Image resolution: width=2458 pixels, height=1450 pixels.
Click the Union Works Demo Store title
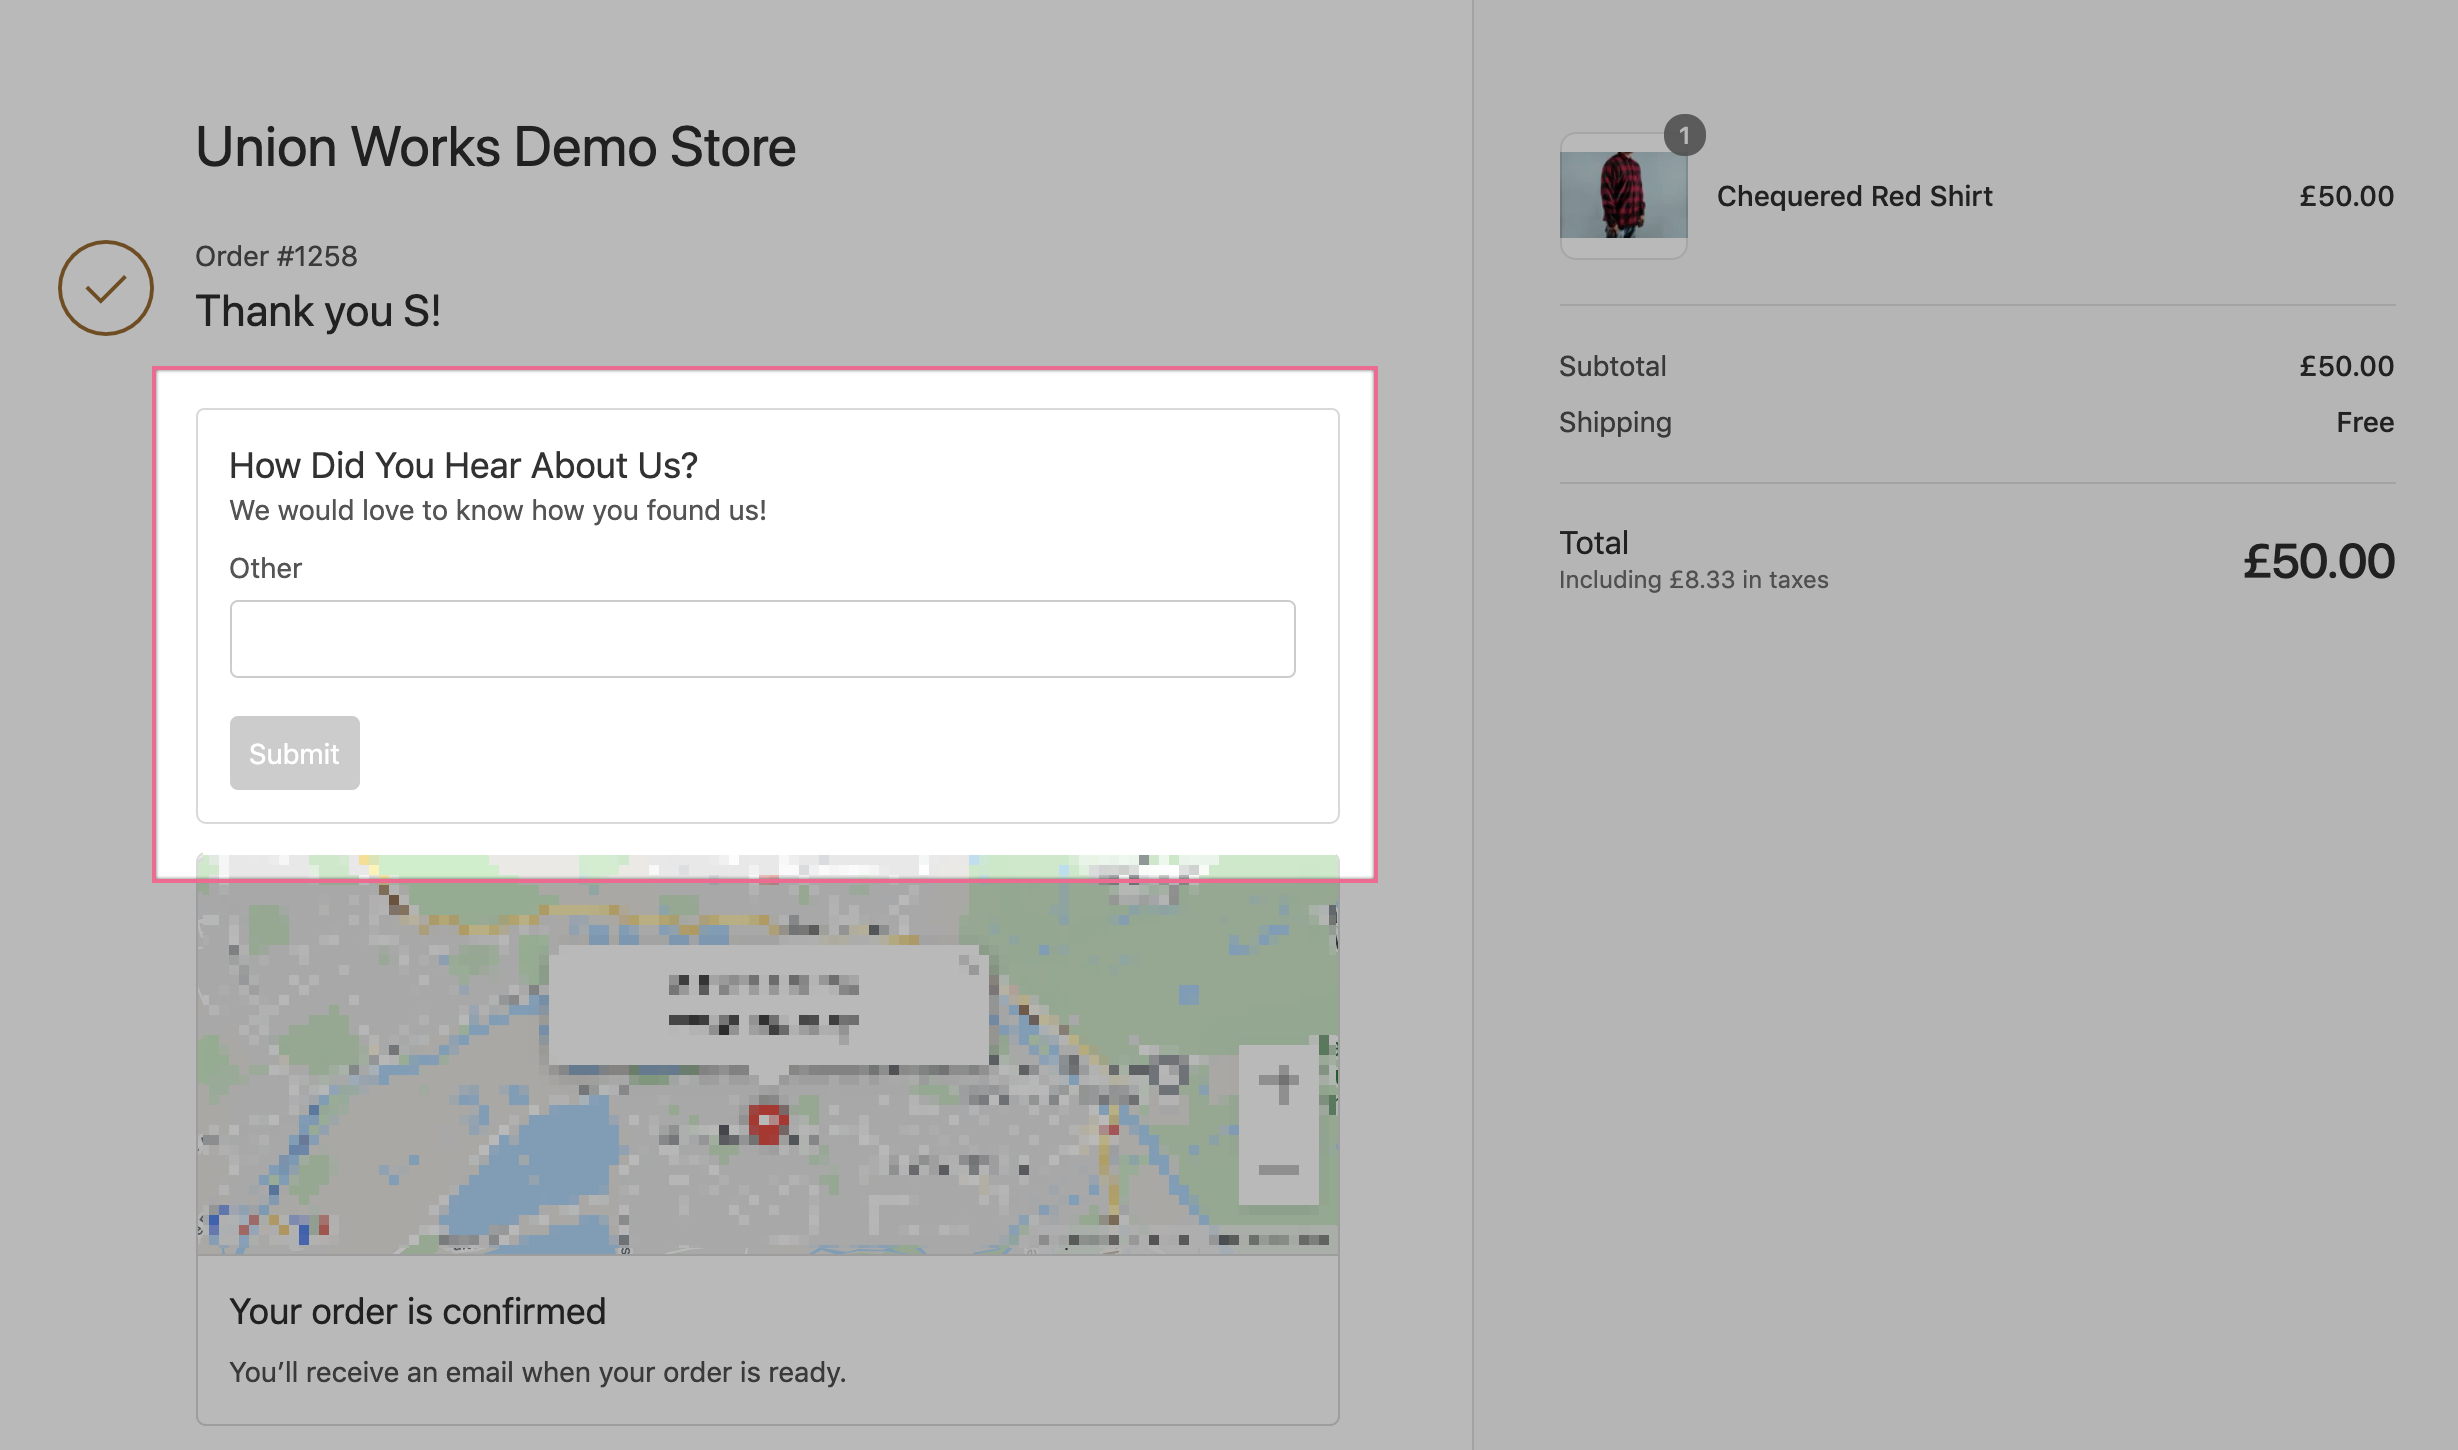tap(495, 147)
